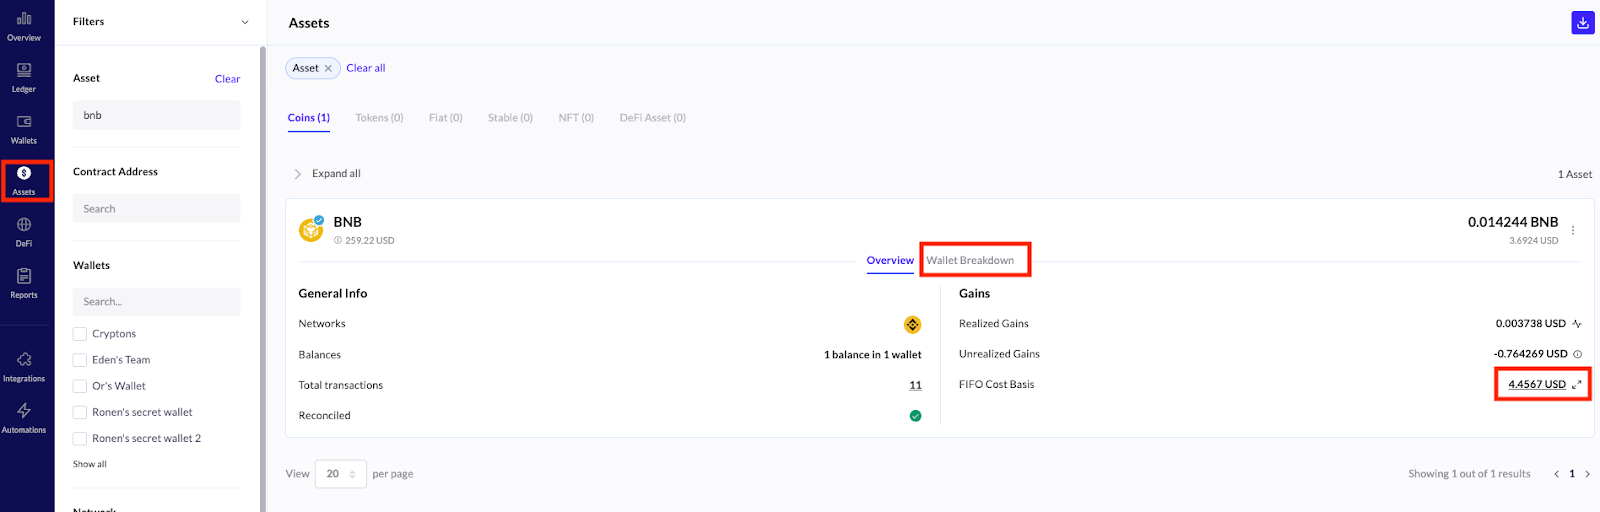Switch to the Wallet Breakdown tab
The height and width of the screenshot is (512, 1600).
click(x=970, y=260)
